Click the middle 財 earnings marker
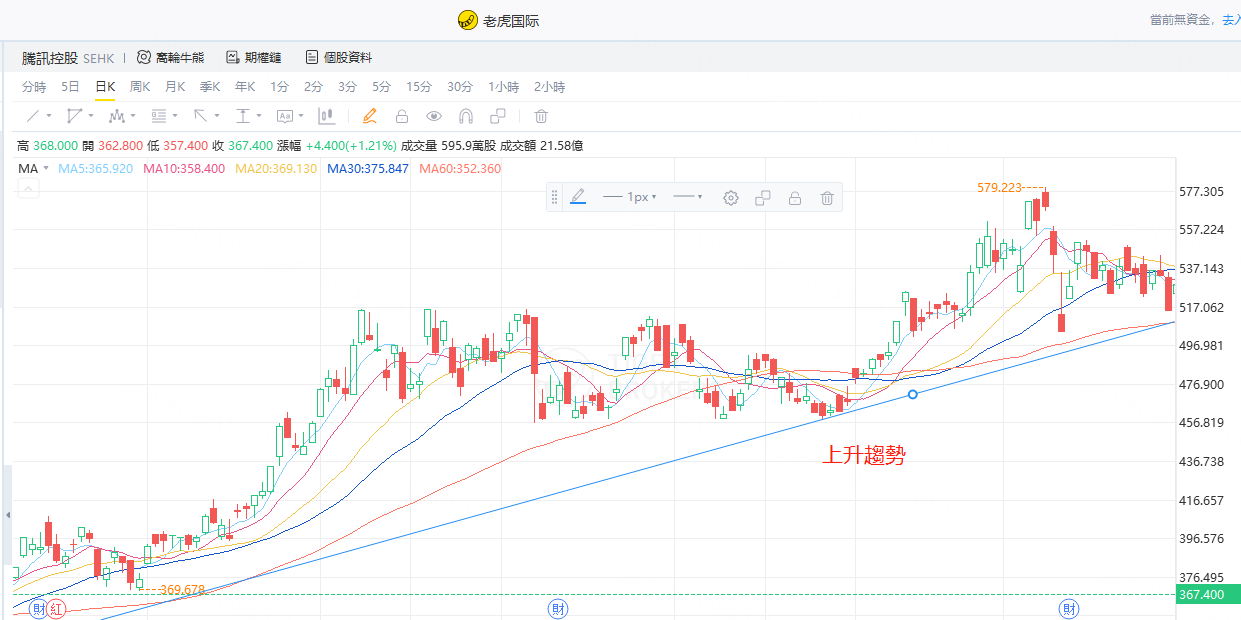1241x620 pixels. pyautogui.click(x=557, y=608)
